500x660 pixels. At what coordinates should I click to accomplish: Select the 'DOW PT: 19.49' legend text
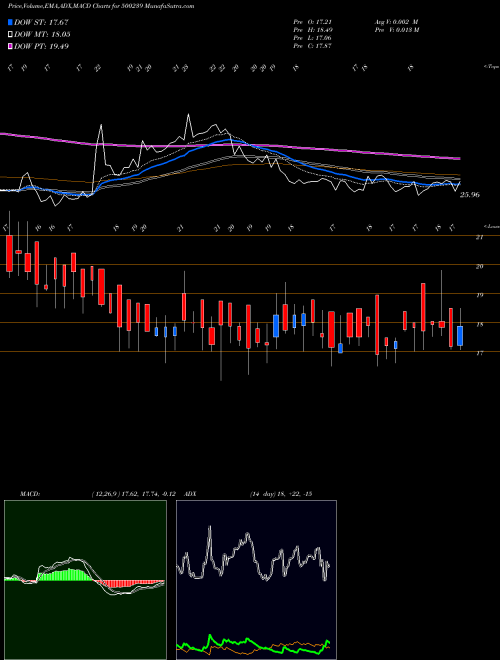tap(41, 46)
